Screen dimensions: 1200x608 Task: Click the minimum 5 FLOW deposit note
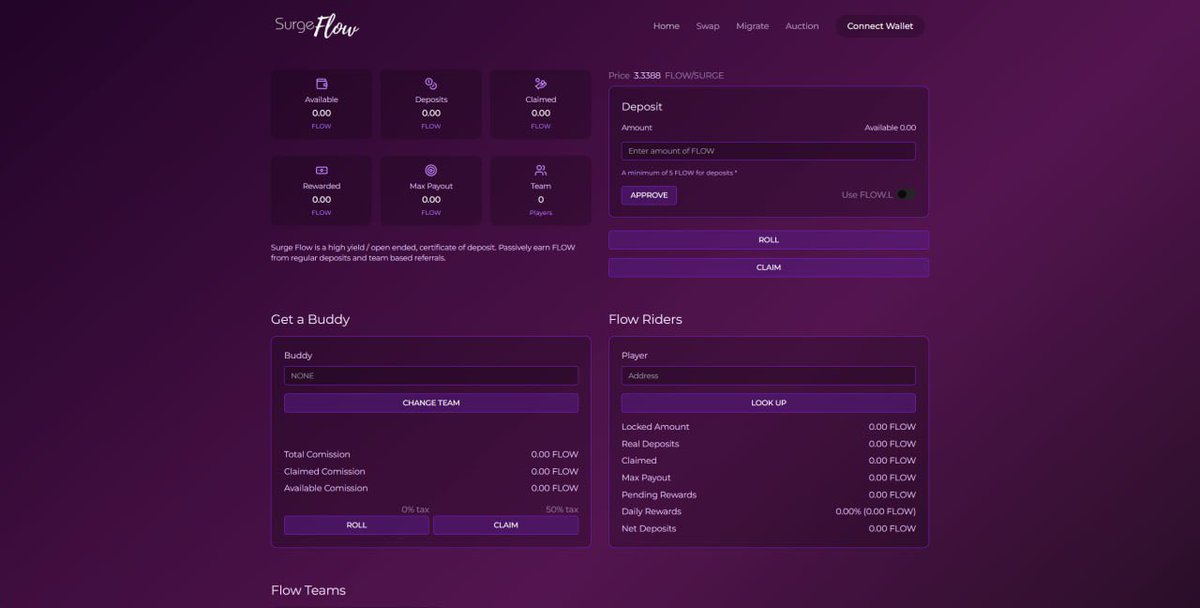point(679,173)
